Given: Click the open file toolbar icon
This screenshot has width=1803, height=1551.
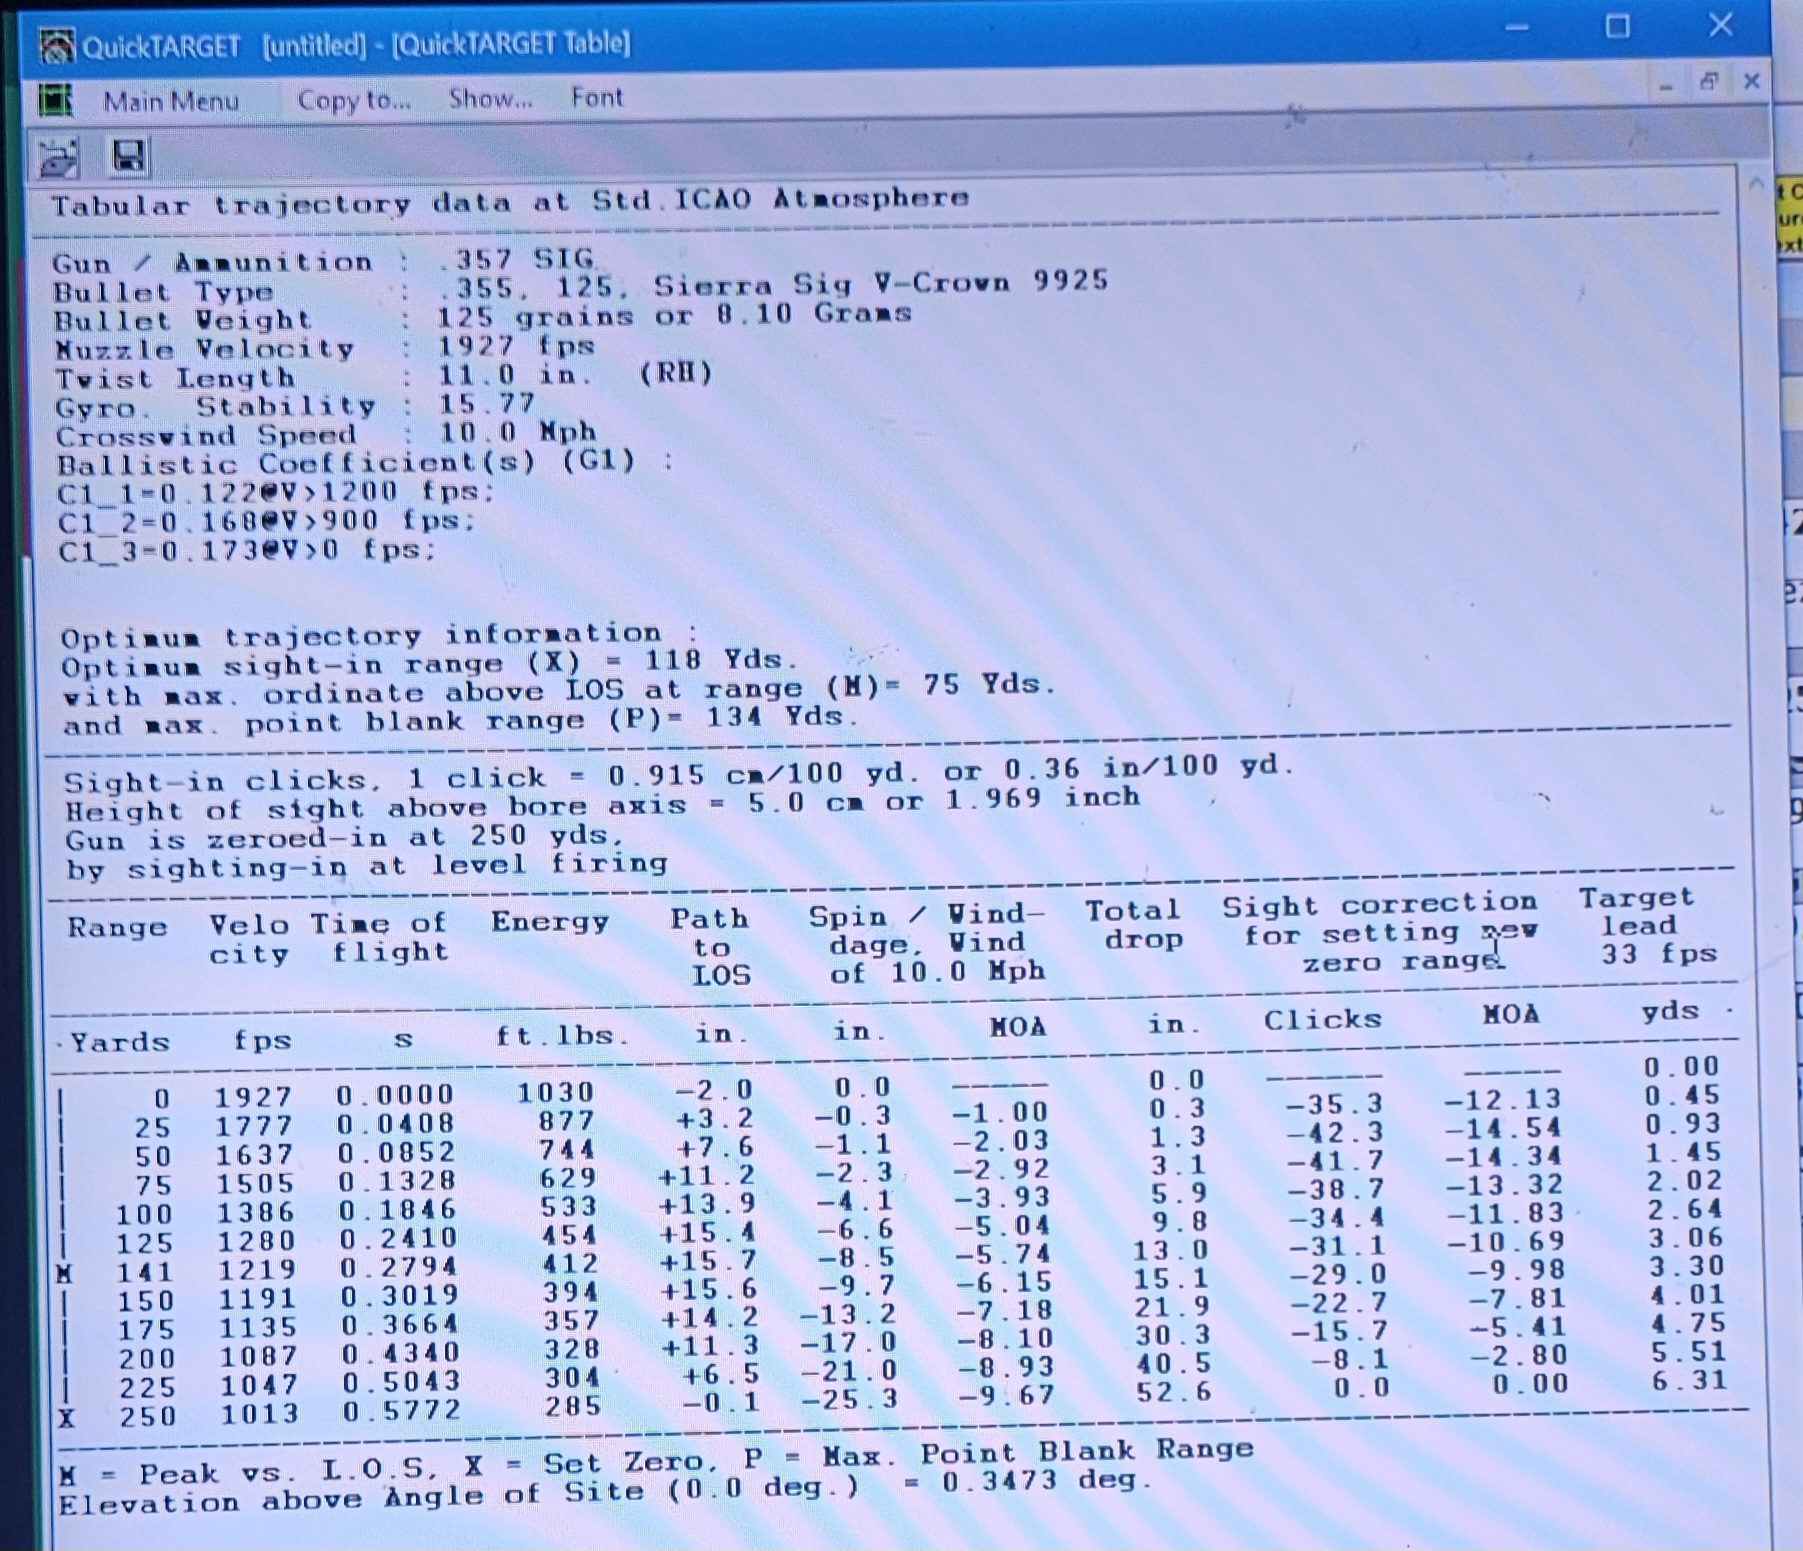Looking at the screenshot, I should pyautogui.click(x=59, y=158).
